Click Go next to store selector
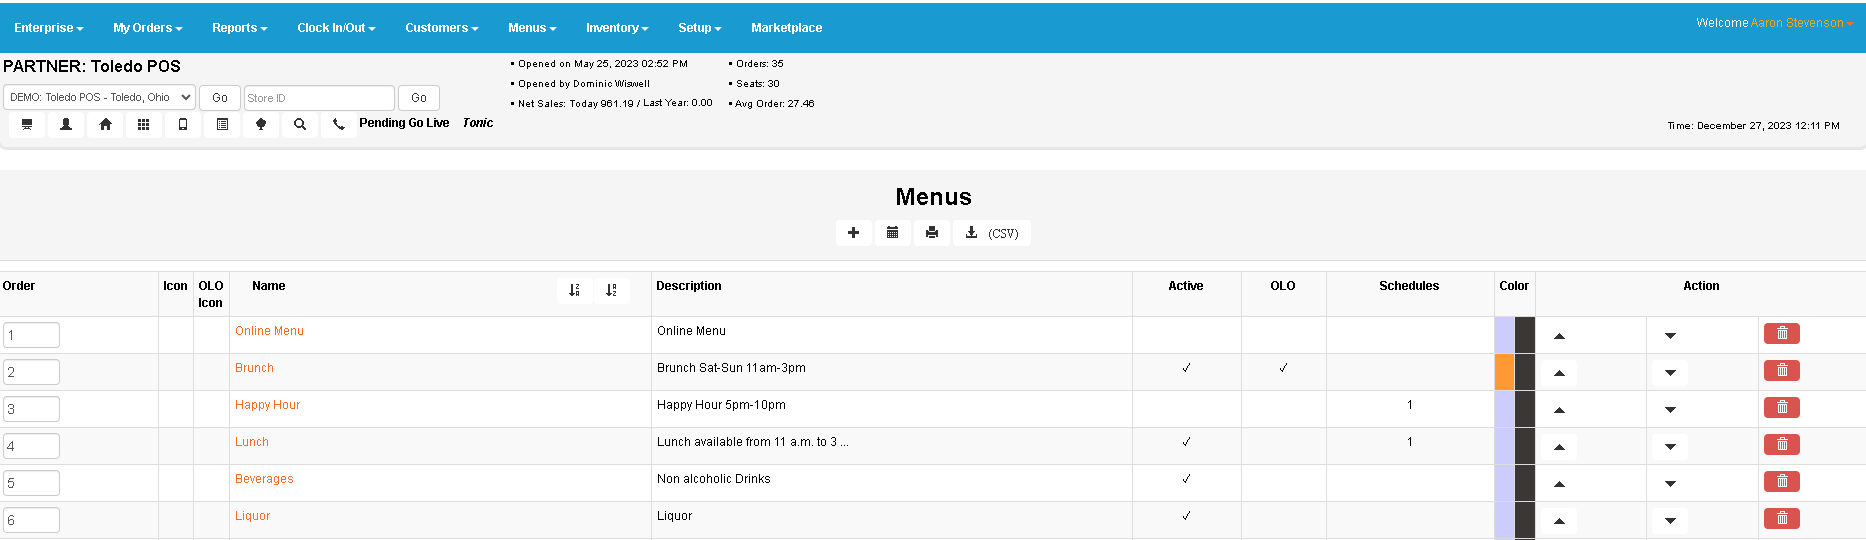Screen dimensions: 1866x540 [x=220, y=97]
